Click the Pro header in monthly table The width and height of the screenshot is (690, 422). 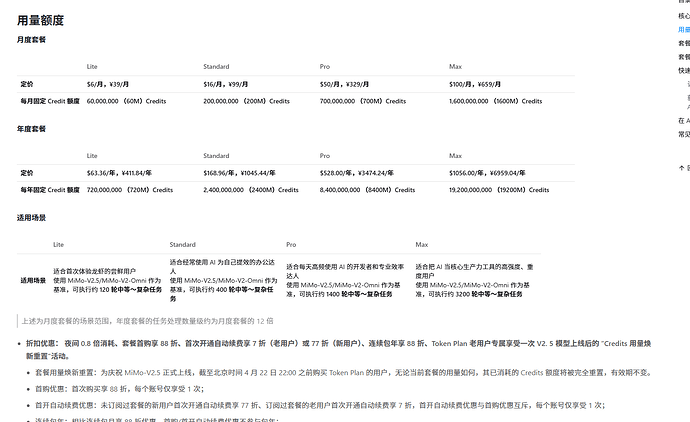point(325,66)
